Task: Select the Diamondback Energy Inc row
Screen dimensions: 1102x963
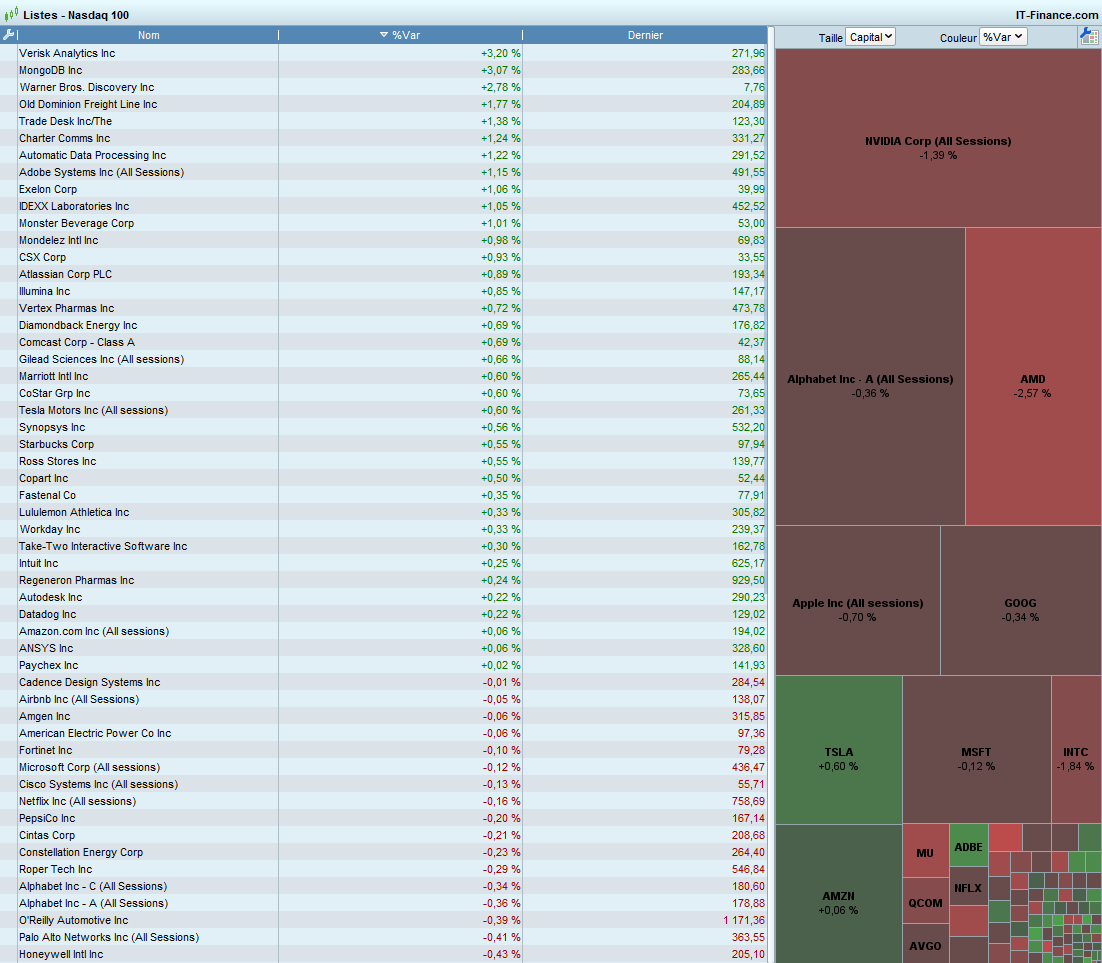Action: 383,325
